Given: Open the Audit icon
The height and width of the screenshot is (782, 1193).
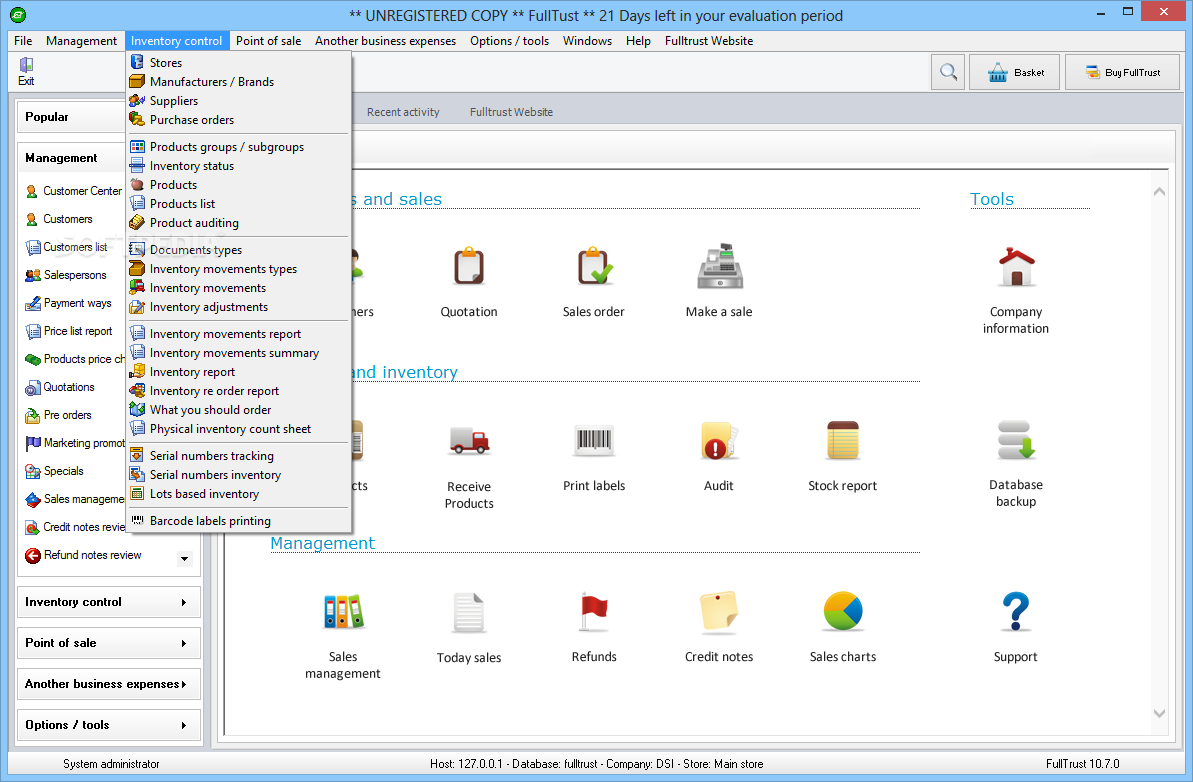Looking at the screenshot, I should 718,441.
